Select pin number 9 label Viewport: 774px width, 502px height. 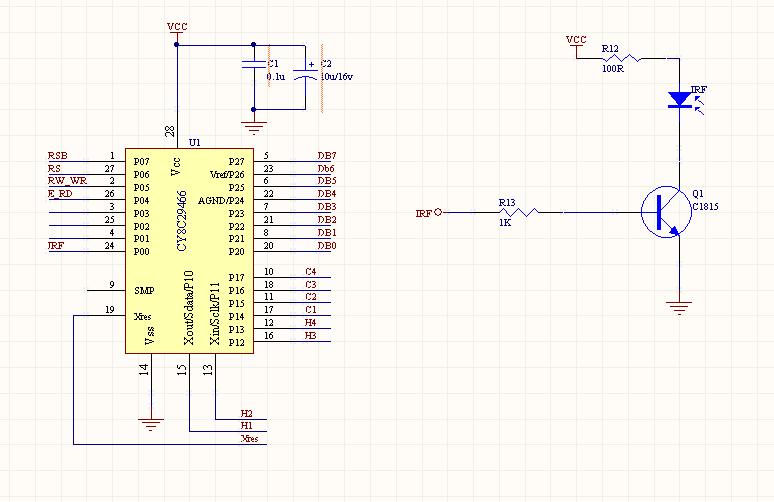click(x=112, y=284)
